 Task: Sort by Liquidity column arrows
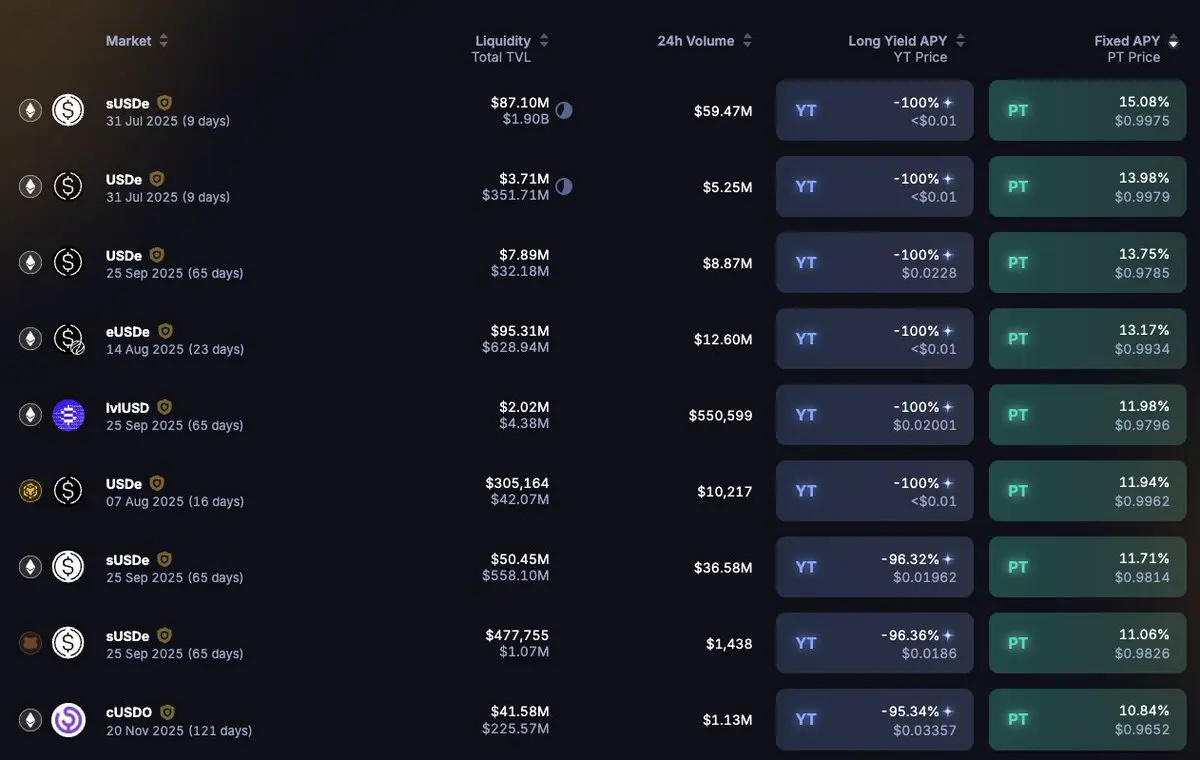click(x=544, y=41)
